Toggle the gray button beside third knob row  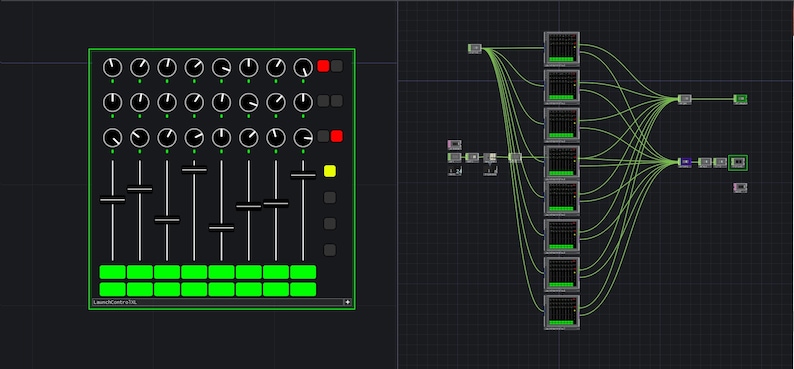pyautogui.click(x=323, y=136)
